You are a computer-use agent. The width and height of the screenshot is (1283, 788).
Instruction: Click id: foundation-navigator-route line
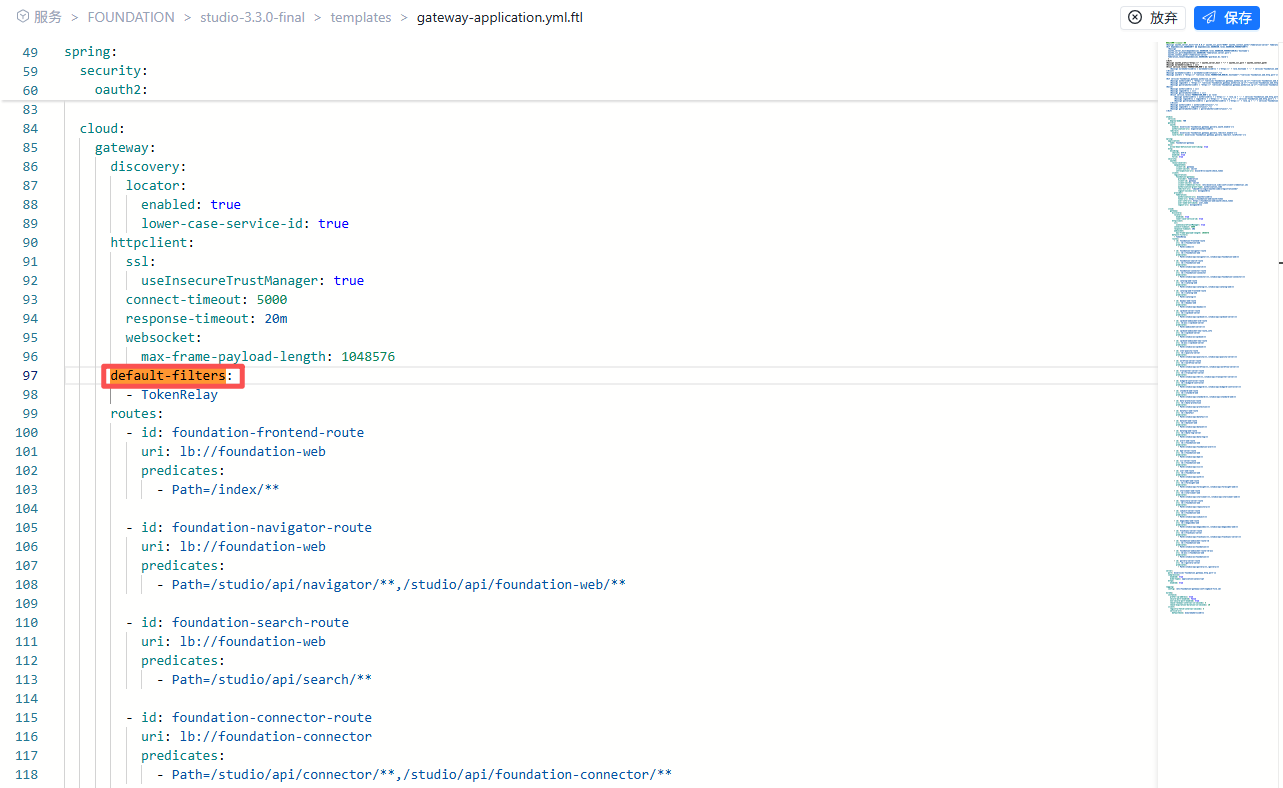tap(249, 527)
